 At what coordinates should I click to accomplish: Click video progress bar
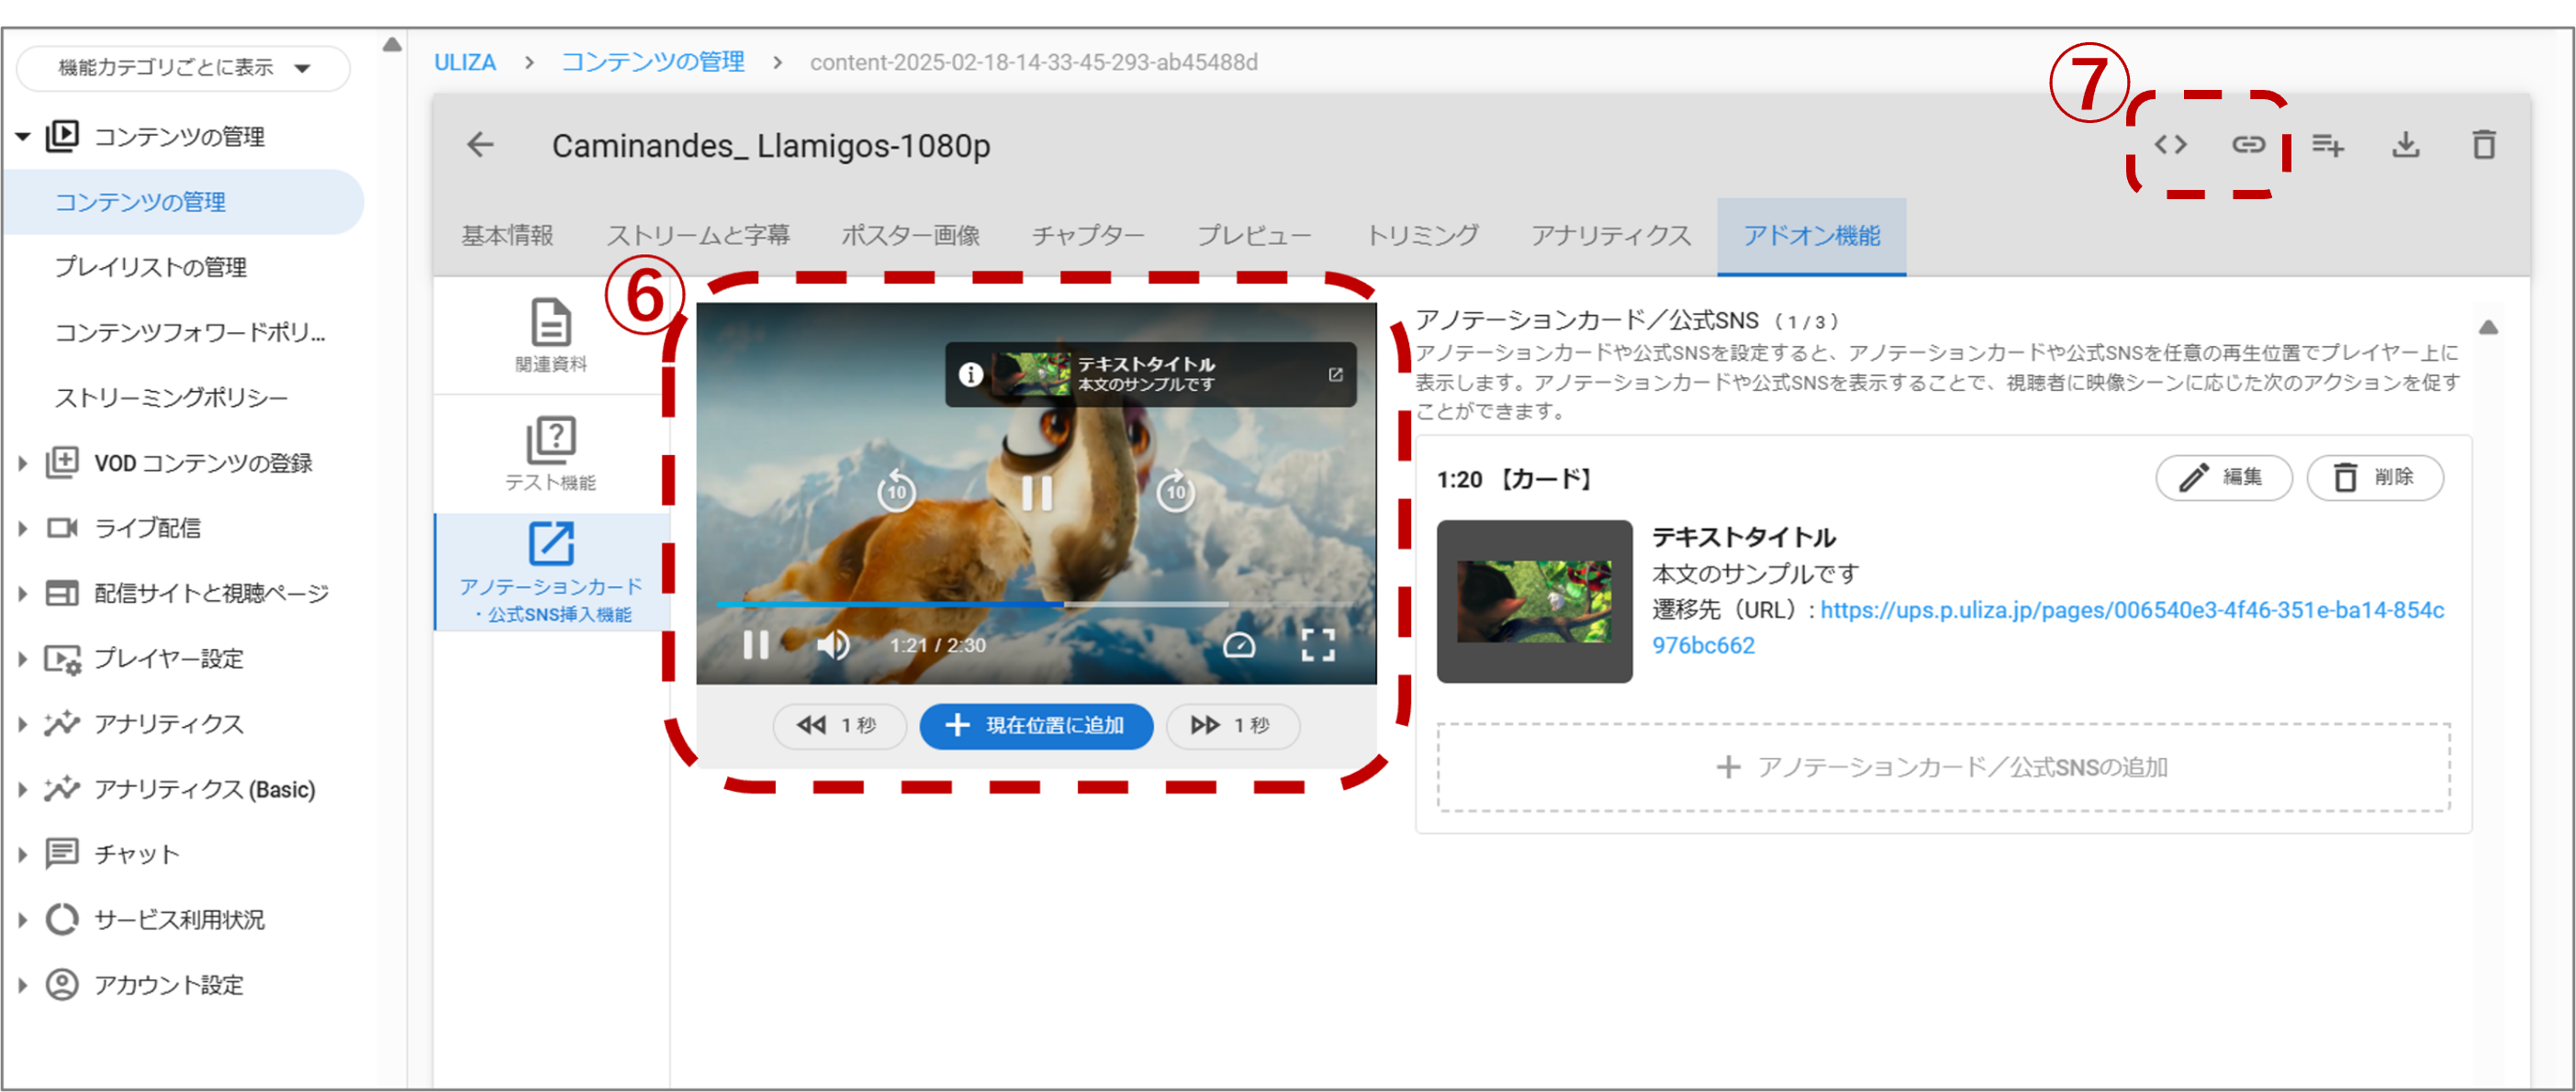tap(1036, 604)
